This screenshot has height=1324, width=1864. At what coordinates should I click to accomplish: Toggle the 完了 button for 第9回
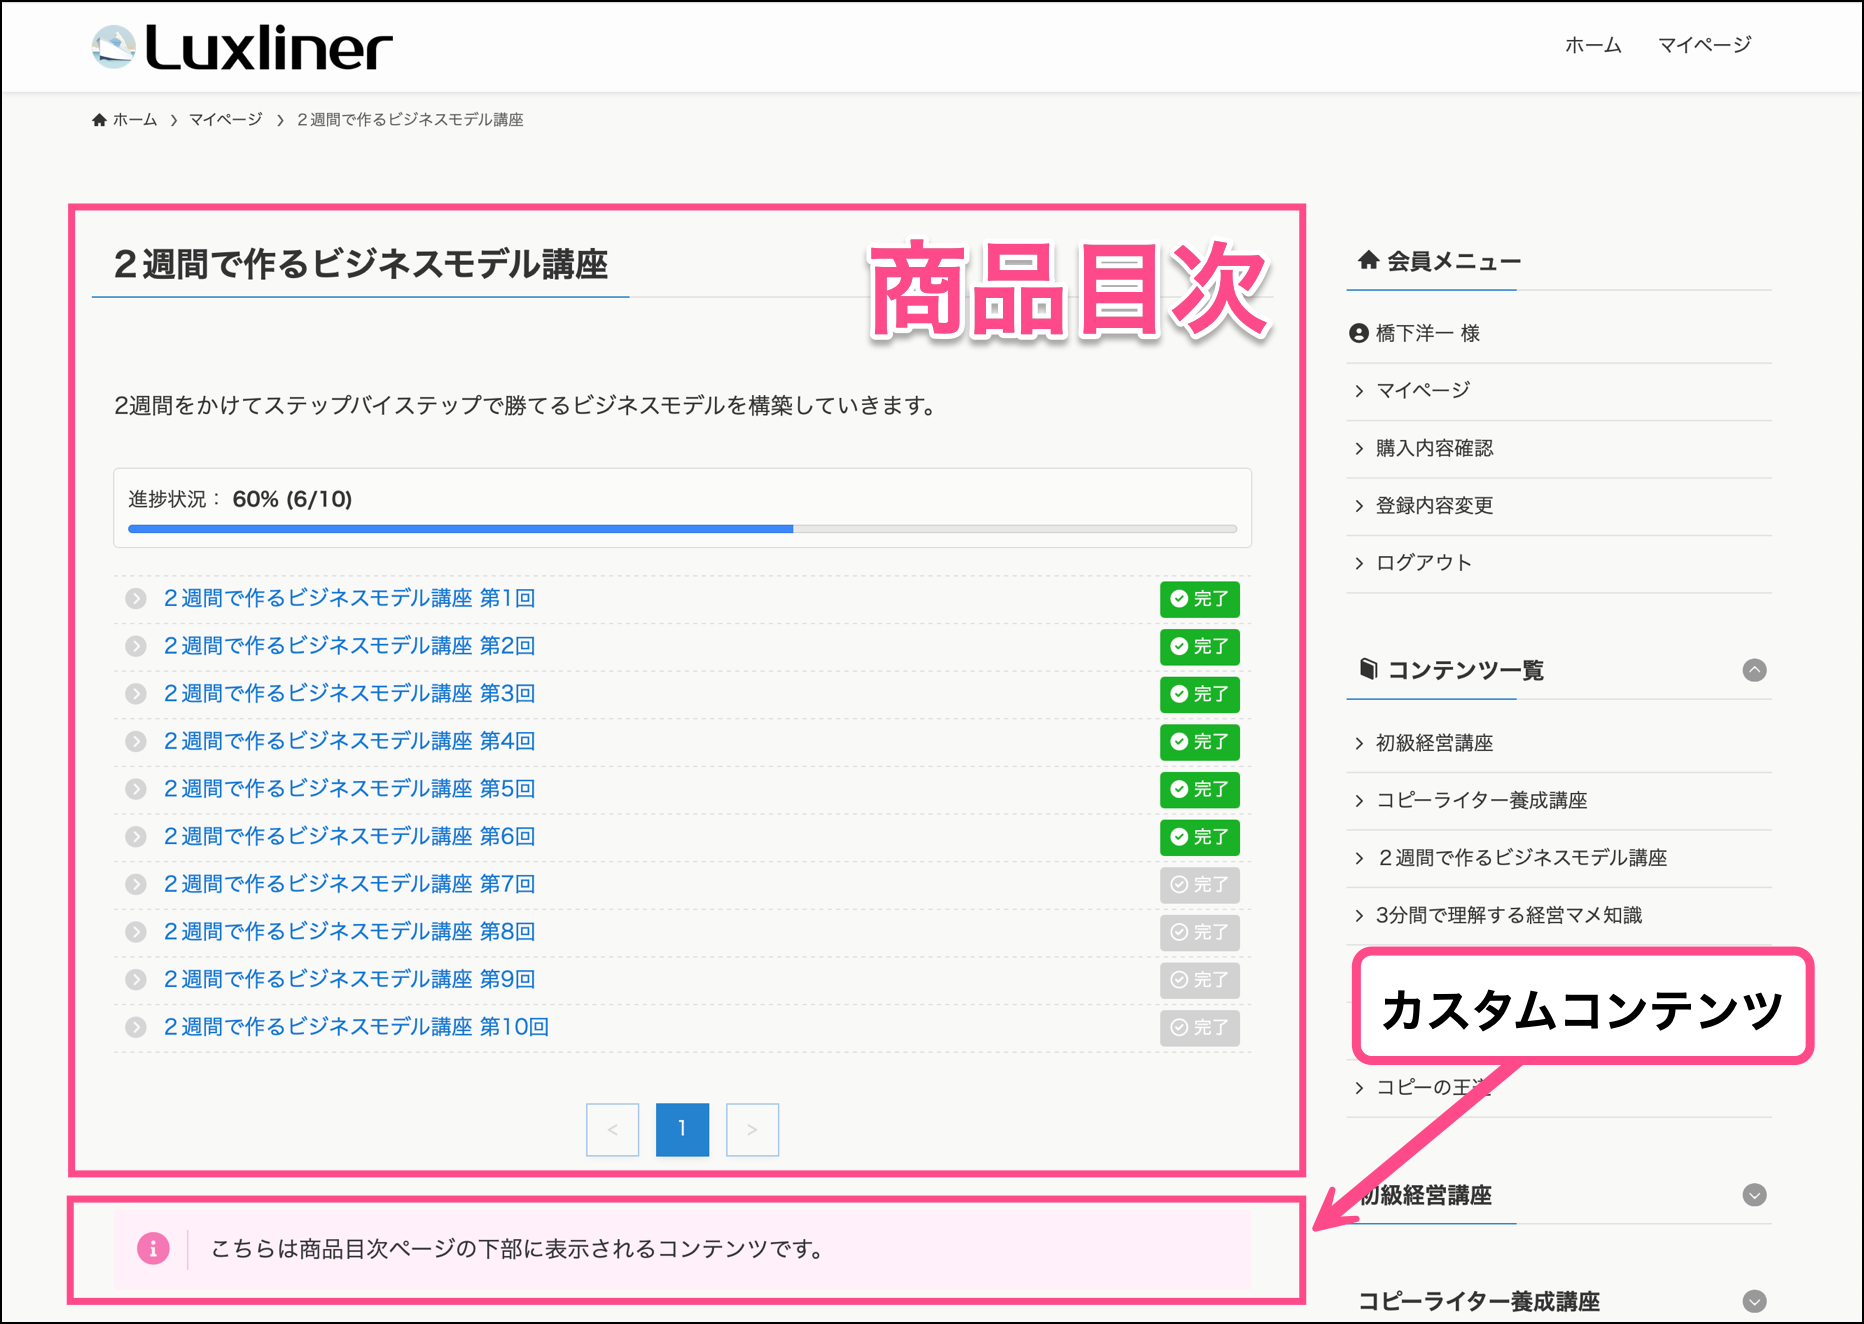(1199, 980)
